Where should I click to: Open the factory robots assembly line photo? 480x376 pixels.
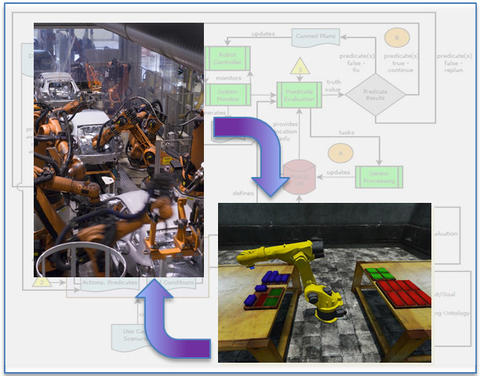coord(119,150)
